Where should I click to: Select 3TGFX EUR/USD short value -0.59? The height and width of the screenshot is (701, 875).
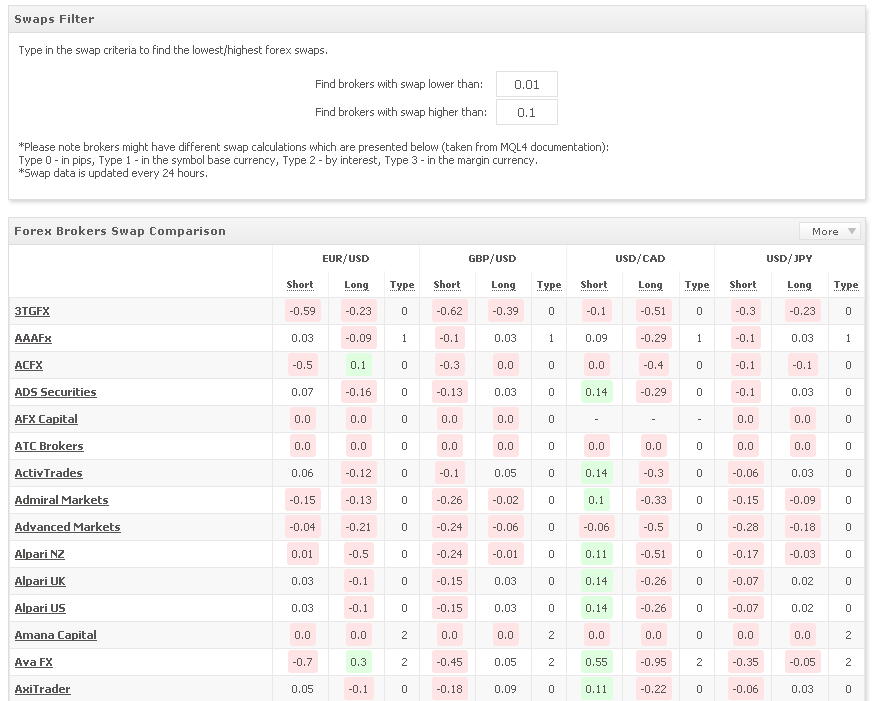coord(302,311)
